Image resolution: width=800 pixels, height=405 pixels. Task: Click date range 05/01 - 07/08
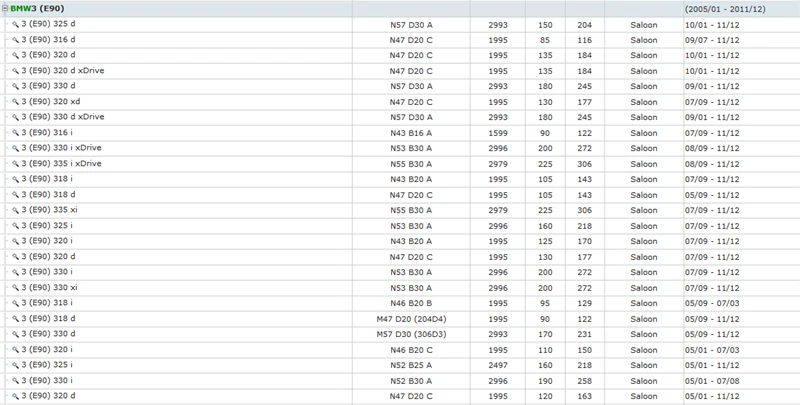click(712, 381)
